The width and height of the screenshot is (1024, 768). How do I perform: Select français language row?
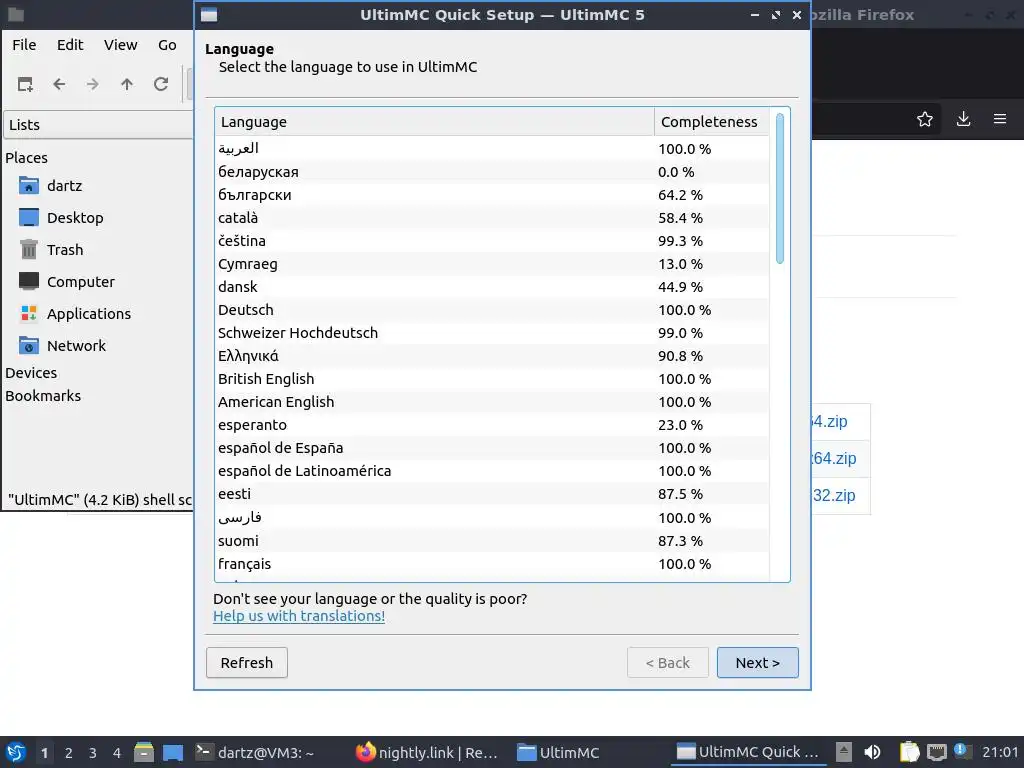pyautogui.click(x=492, y=564)
